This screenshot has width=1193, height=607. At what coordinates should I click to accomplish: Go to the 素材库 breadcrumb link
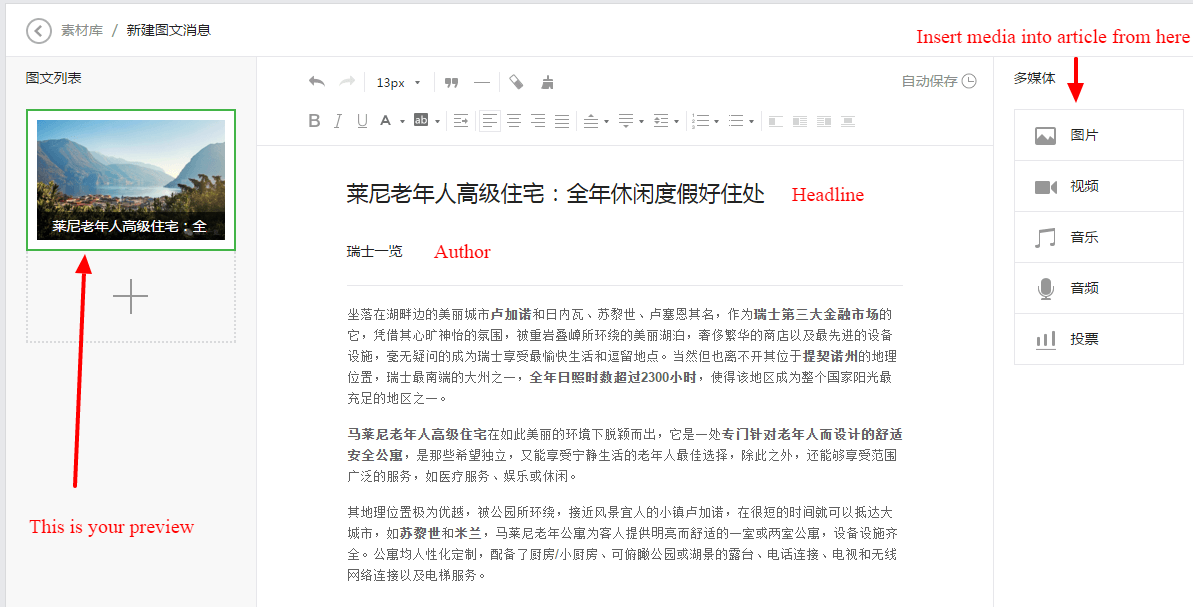click(x=82, y=30)
